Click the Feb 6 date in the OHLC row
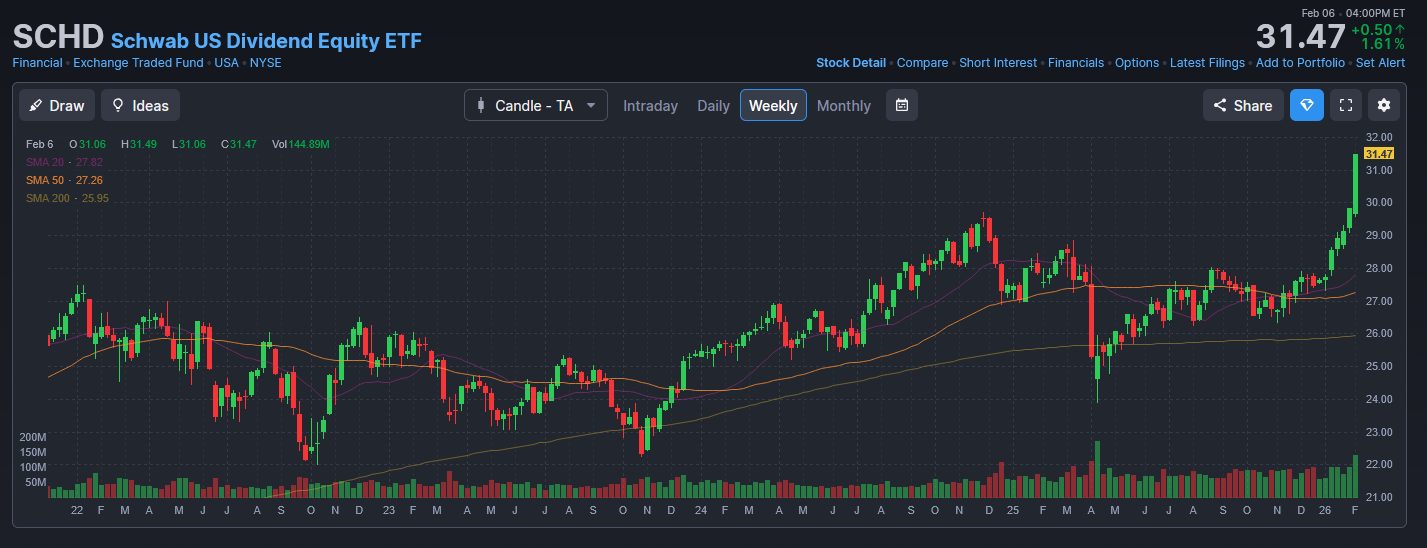 (x=39, y=144)
